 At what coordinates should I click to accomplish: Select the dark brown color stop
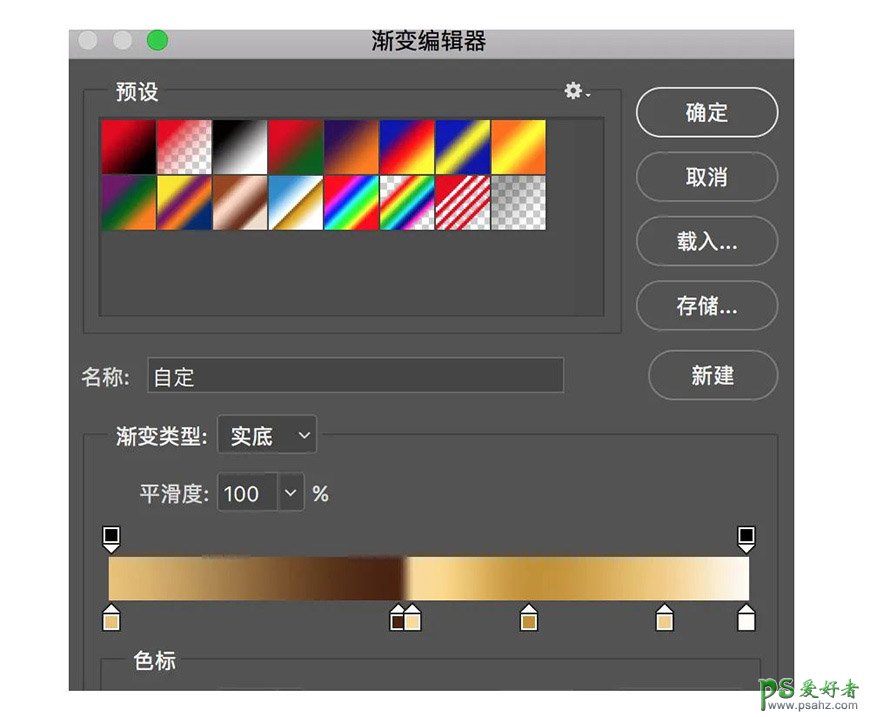tap(396, 618)
